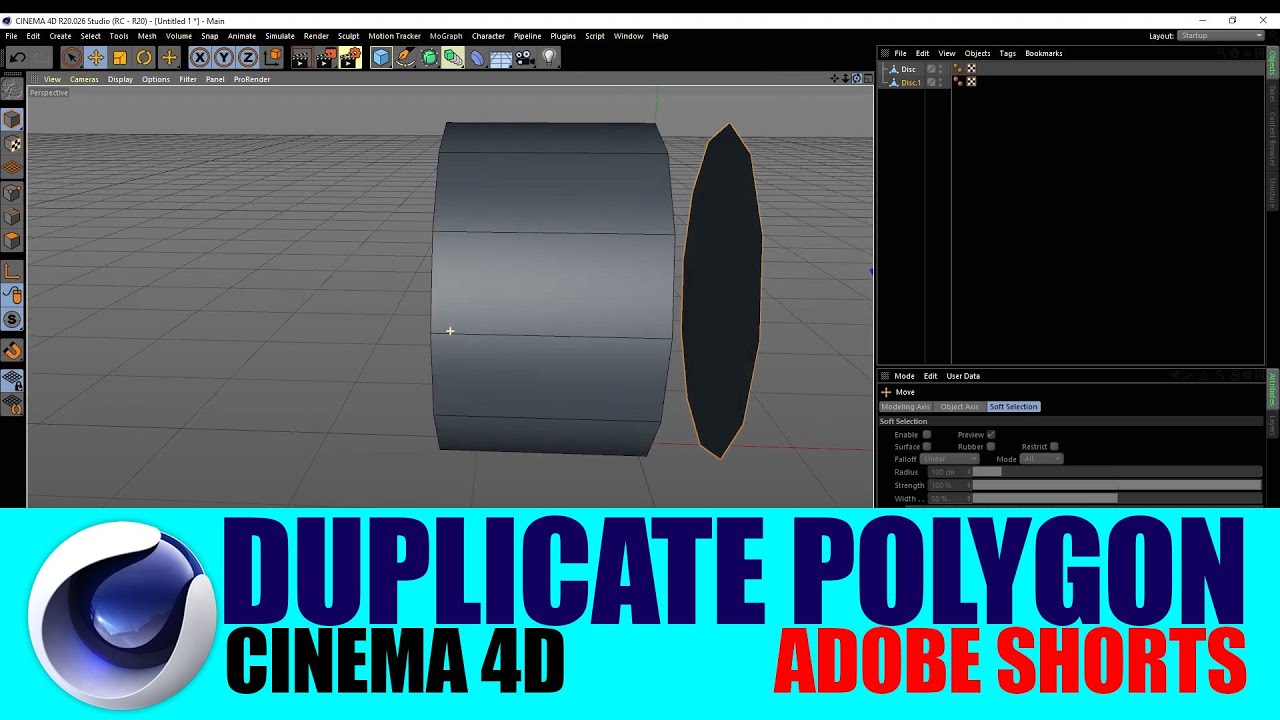Open the Deformer objects icon
Screen dimensions: 1280x720
[477, 58]
